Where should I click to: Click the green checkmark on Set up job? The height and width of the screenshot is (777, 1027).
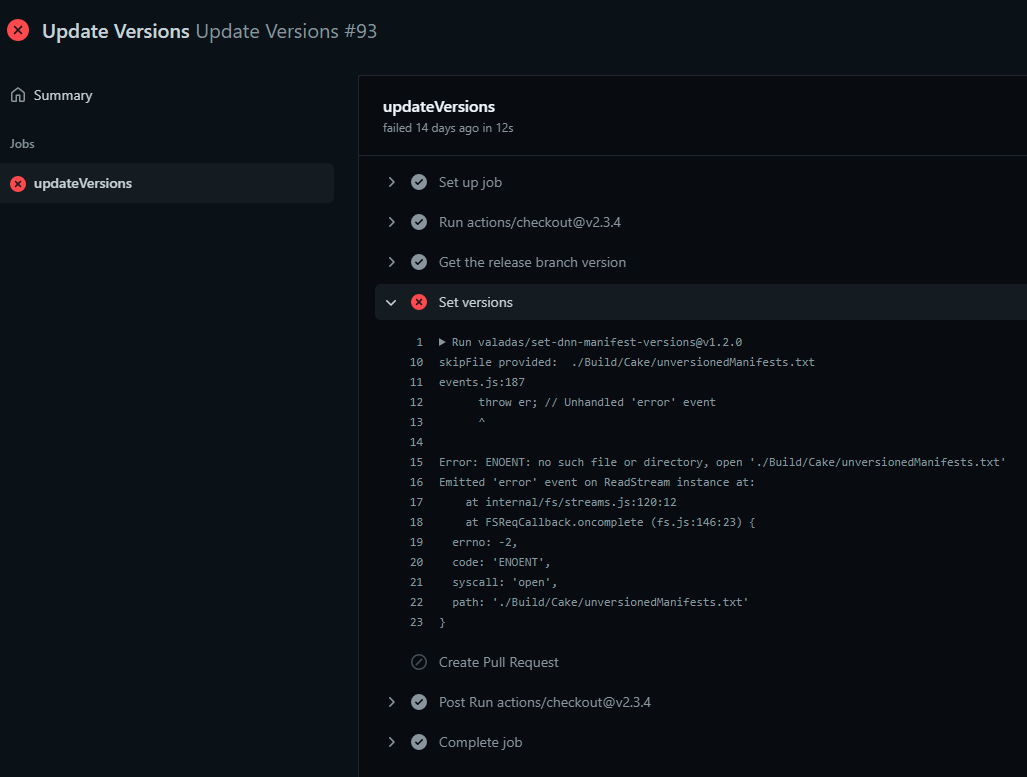click(x=418, y=182)
